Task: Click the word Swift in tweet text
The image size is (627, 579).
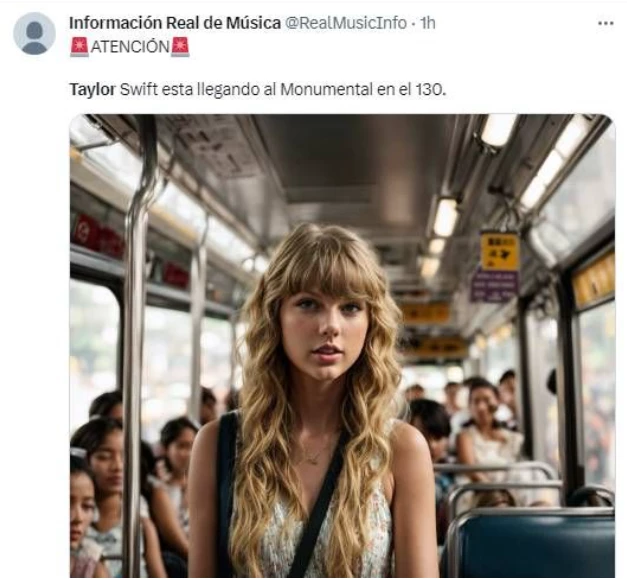Action: point(139,89)
